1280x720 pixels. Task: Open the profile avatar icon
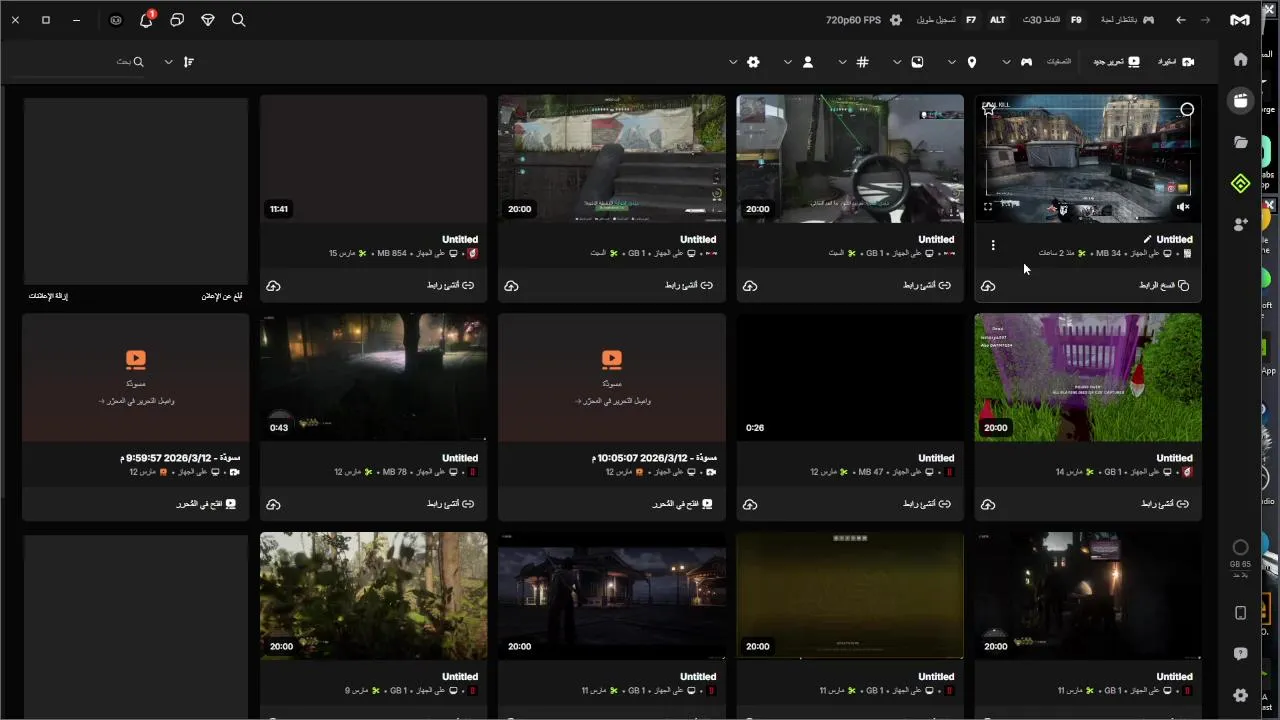[116, 20]
